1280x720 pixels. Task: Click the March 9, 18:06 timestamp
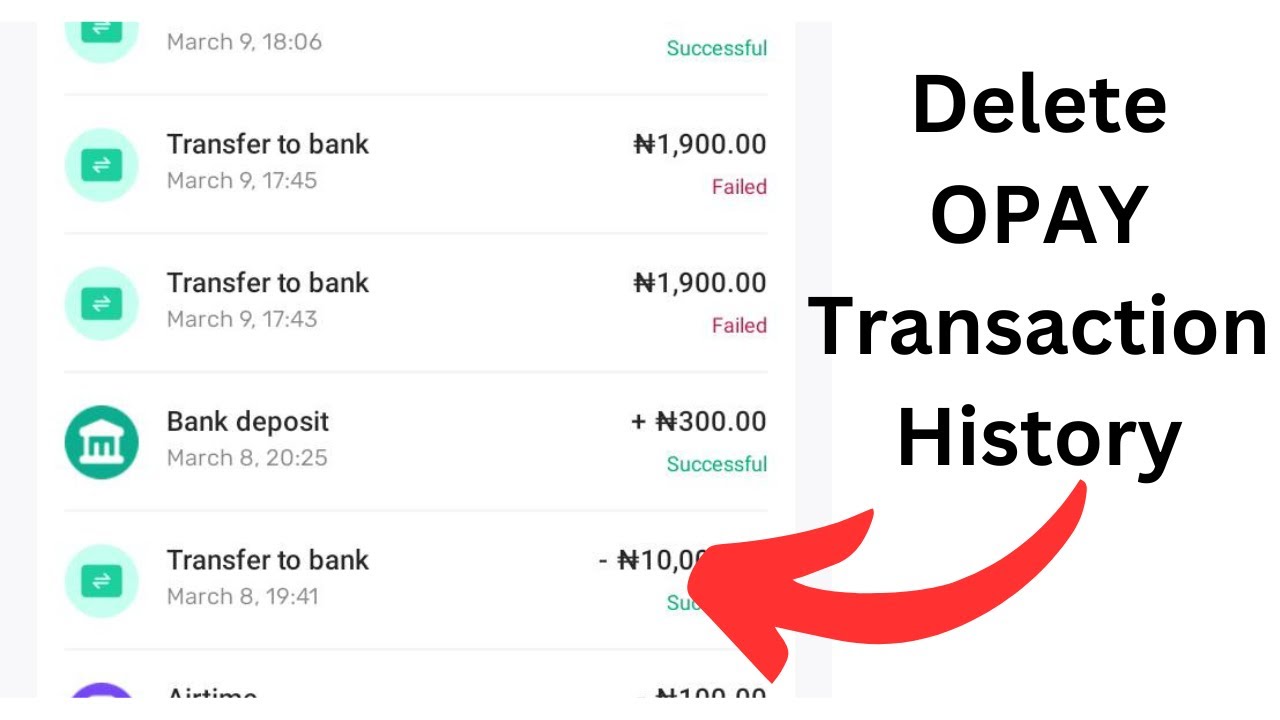244,42
